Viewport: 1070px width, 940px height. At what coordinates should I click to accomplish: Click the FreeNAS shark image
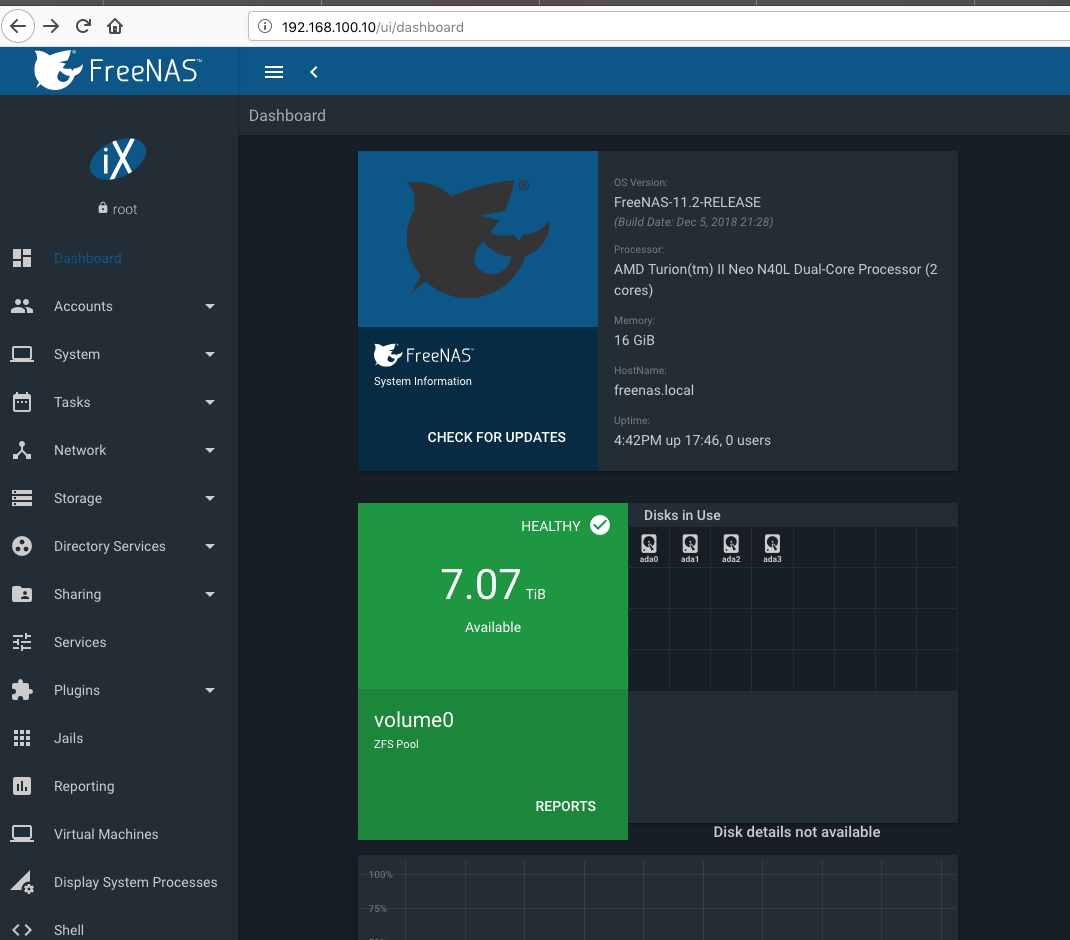point(478,239)
